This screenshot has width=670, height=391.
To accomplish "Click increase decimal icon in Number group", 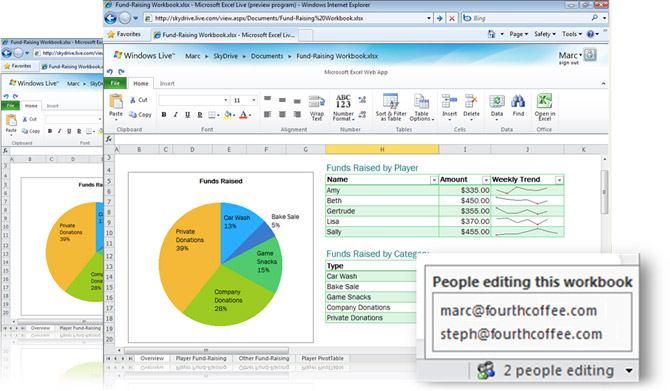I will tap(362, 100).
